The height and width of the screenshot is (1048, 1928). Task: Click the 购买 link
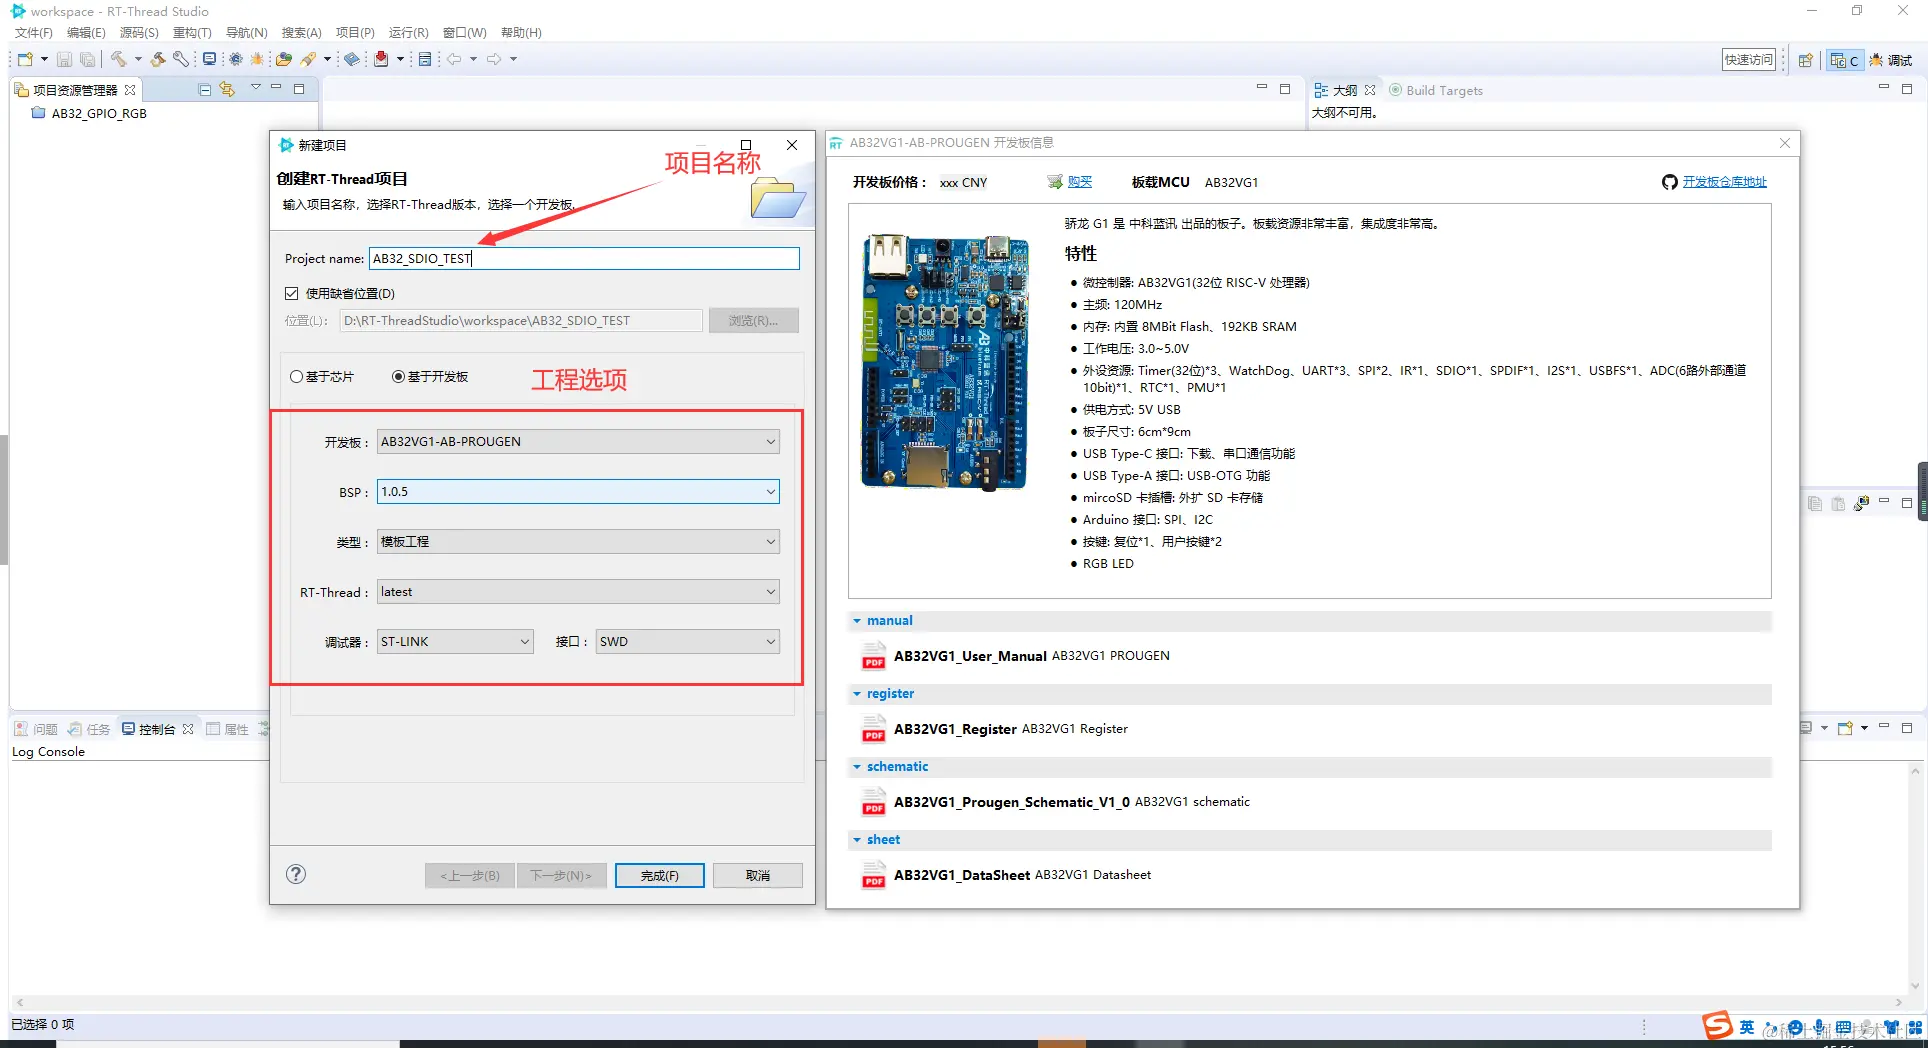[1080, 182]
